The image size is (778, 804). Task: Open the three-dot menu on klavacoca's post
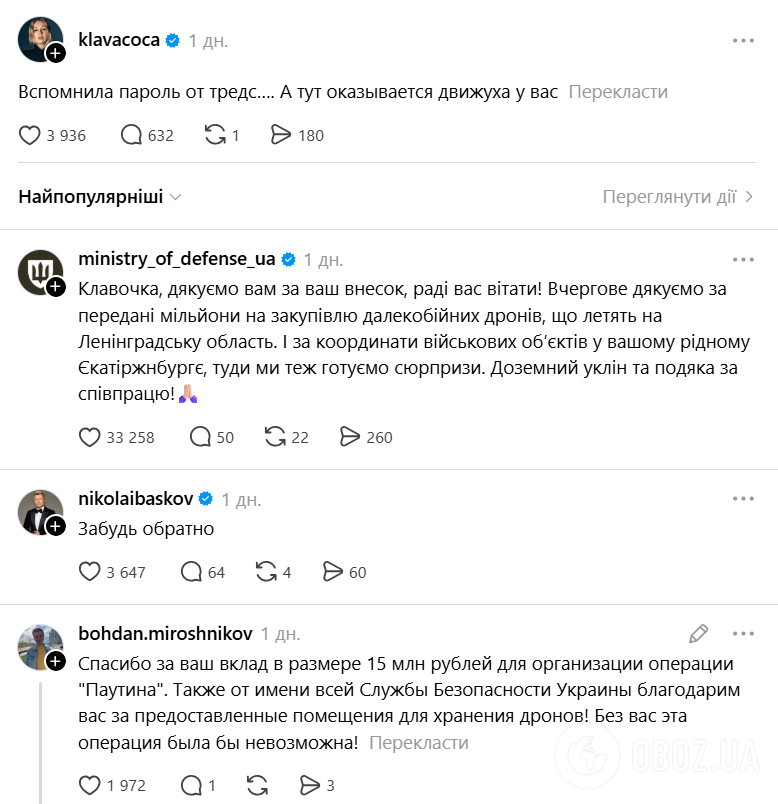[x=744, y=40]
